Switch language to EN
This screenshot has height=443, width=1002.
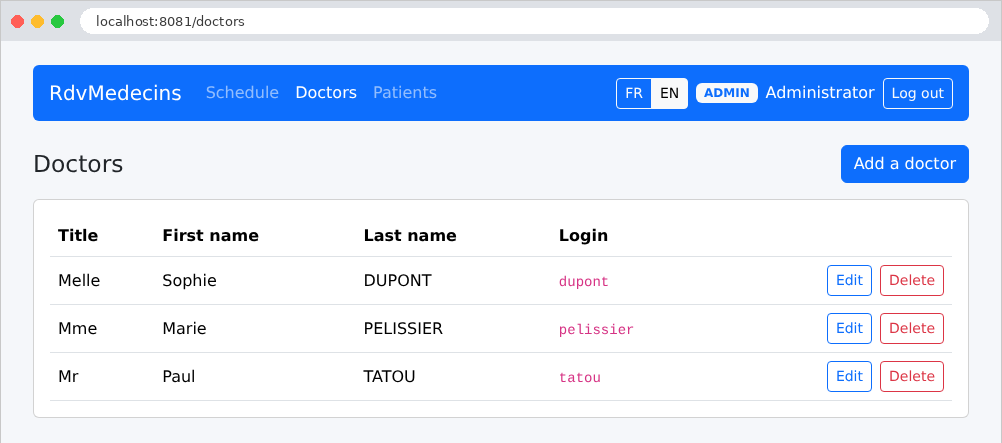click(x=669, y=93)
